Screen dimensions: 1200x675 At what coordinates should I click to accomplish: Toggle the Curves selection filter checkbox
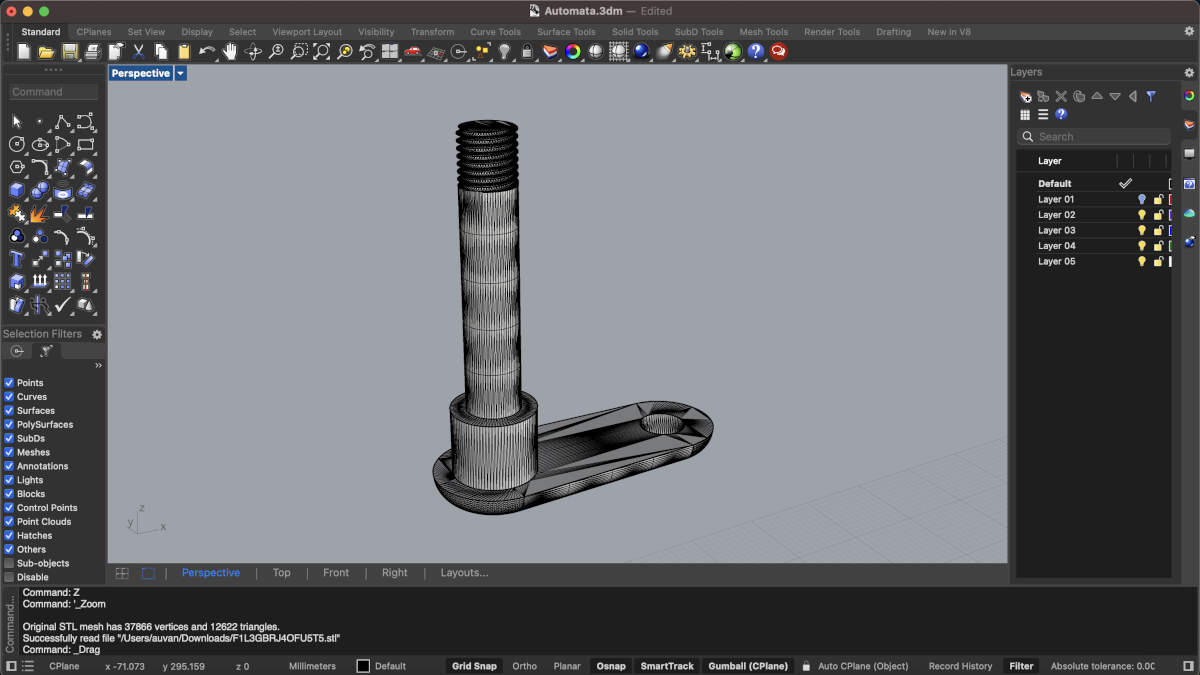tap(9, 397)
